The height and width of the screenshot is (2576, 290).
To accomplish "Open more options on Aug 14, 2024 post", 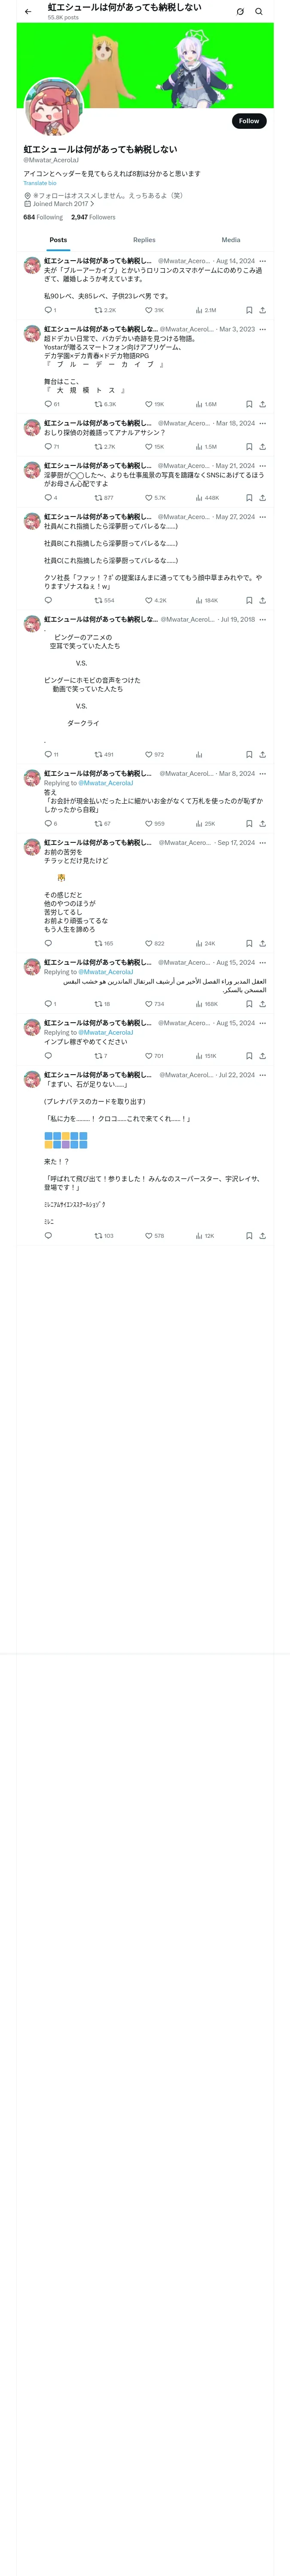I will click(263, 261).
